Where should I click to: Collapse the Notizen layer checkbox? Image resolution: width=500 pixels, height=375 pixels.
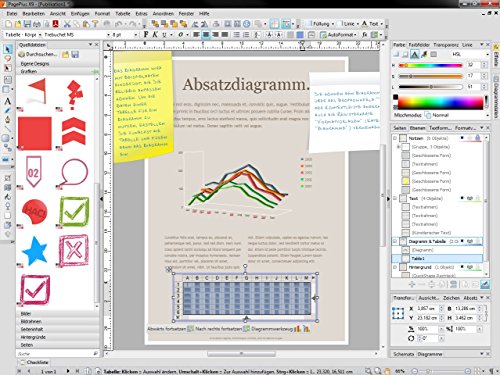coord(395,138)
